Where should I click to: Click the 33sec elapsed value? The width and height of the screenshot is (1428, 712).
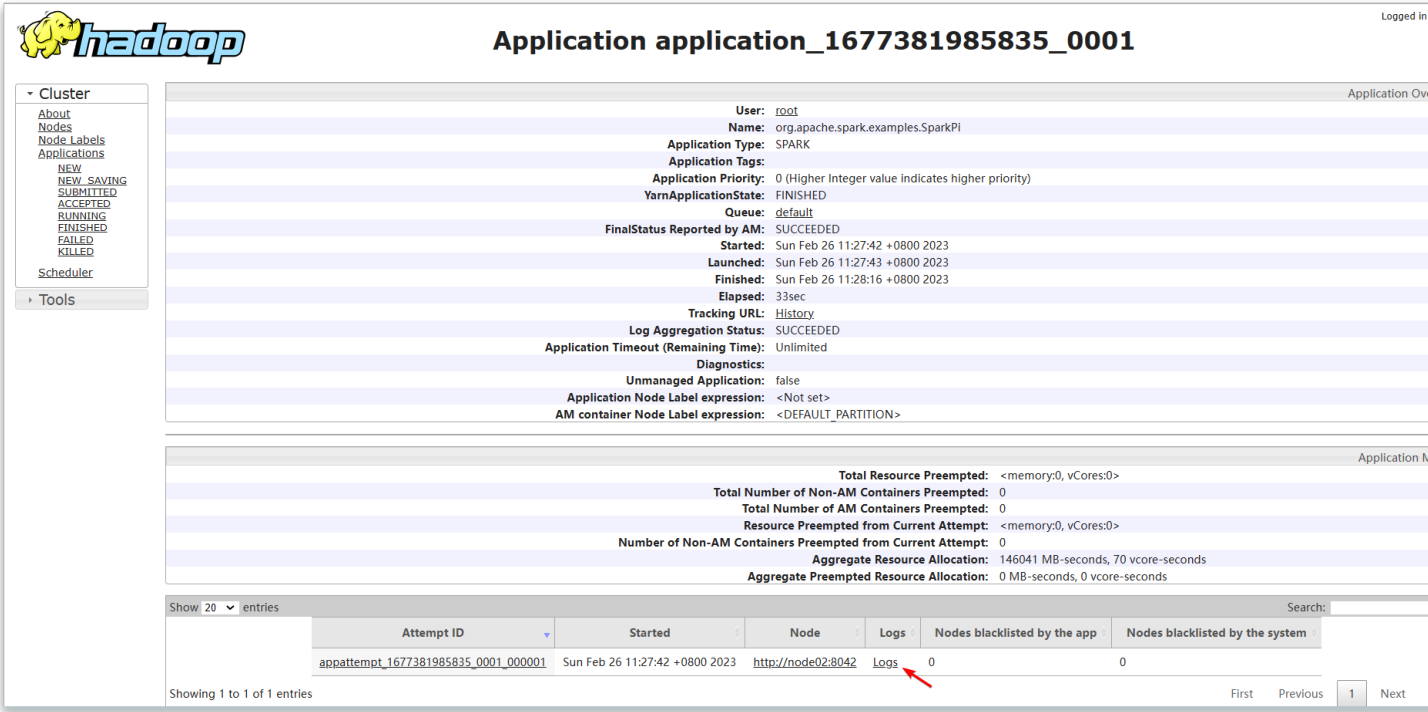click(x=790, y=296)
